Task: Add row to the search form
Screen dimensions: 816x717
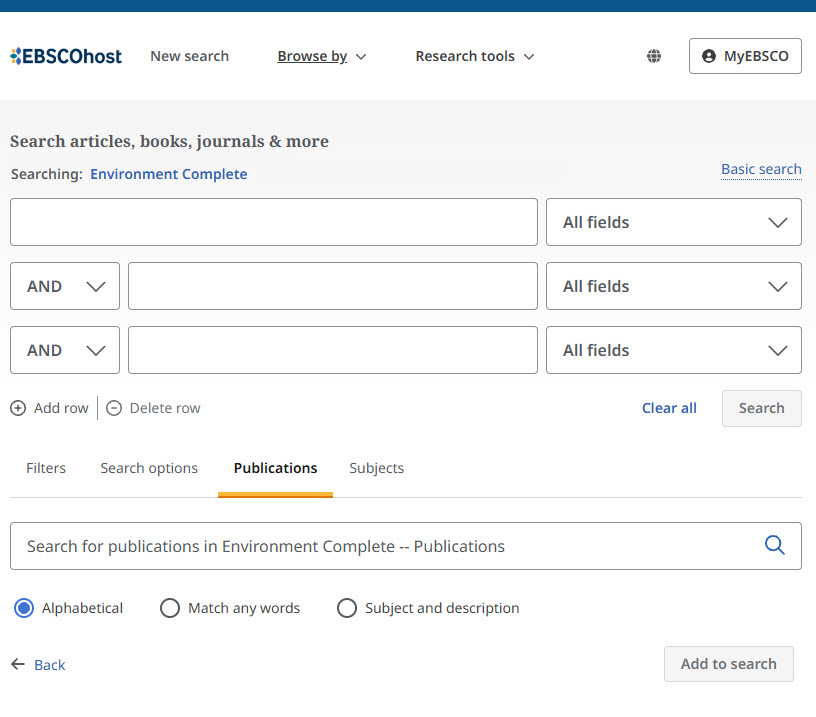Action: tap(49, 408)
